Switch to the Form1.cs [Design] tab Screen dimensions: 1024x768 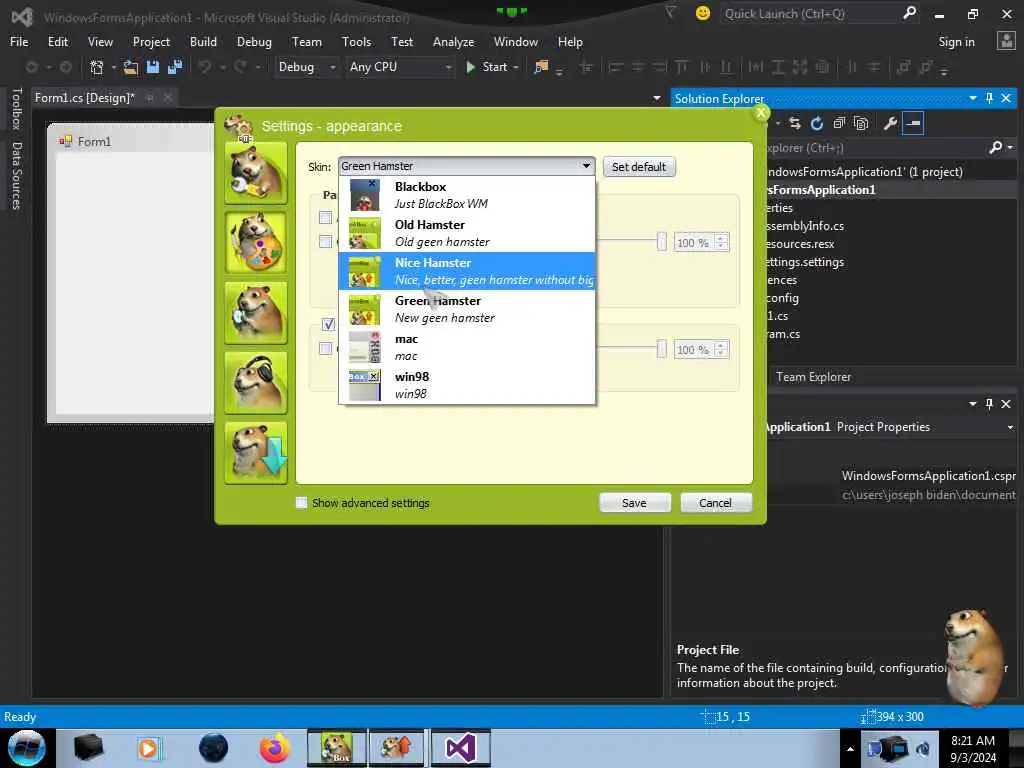click(x=84, y=98)
